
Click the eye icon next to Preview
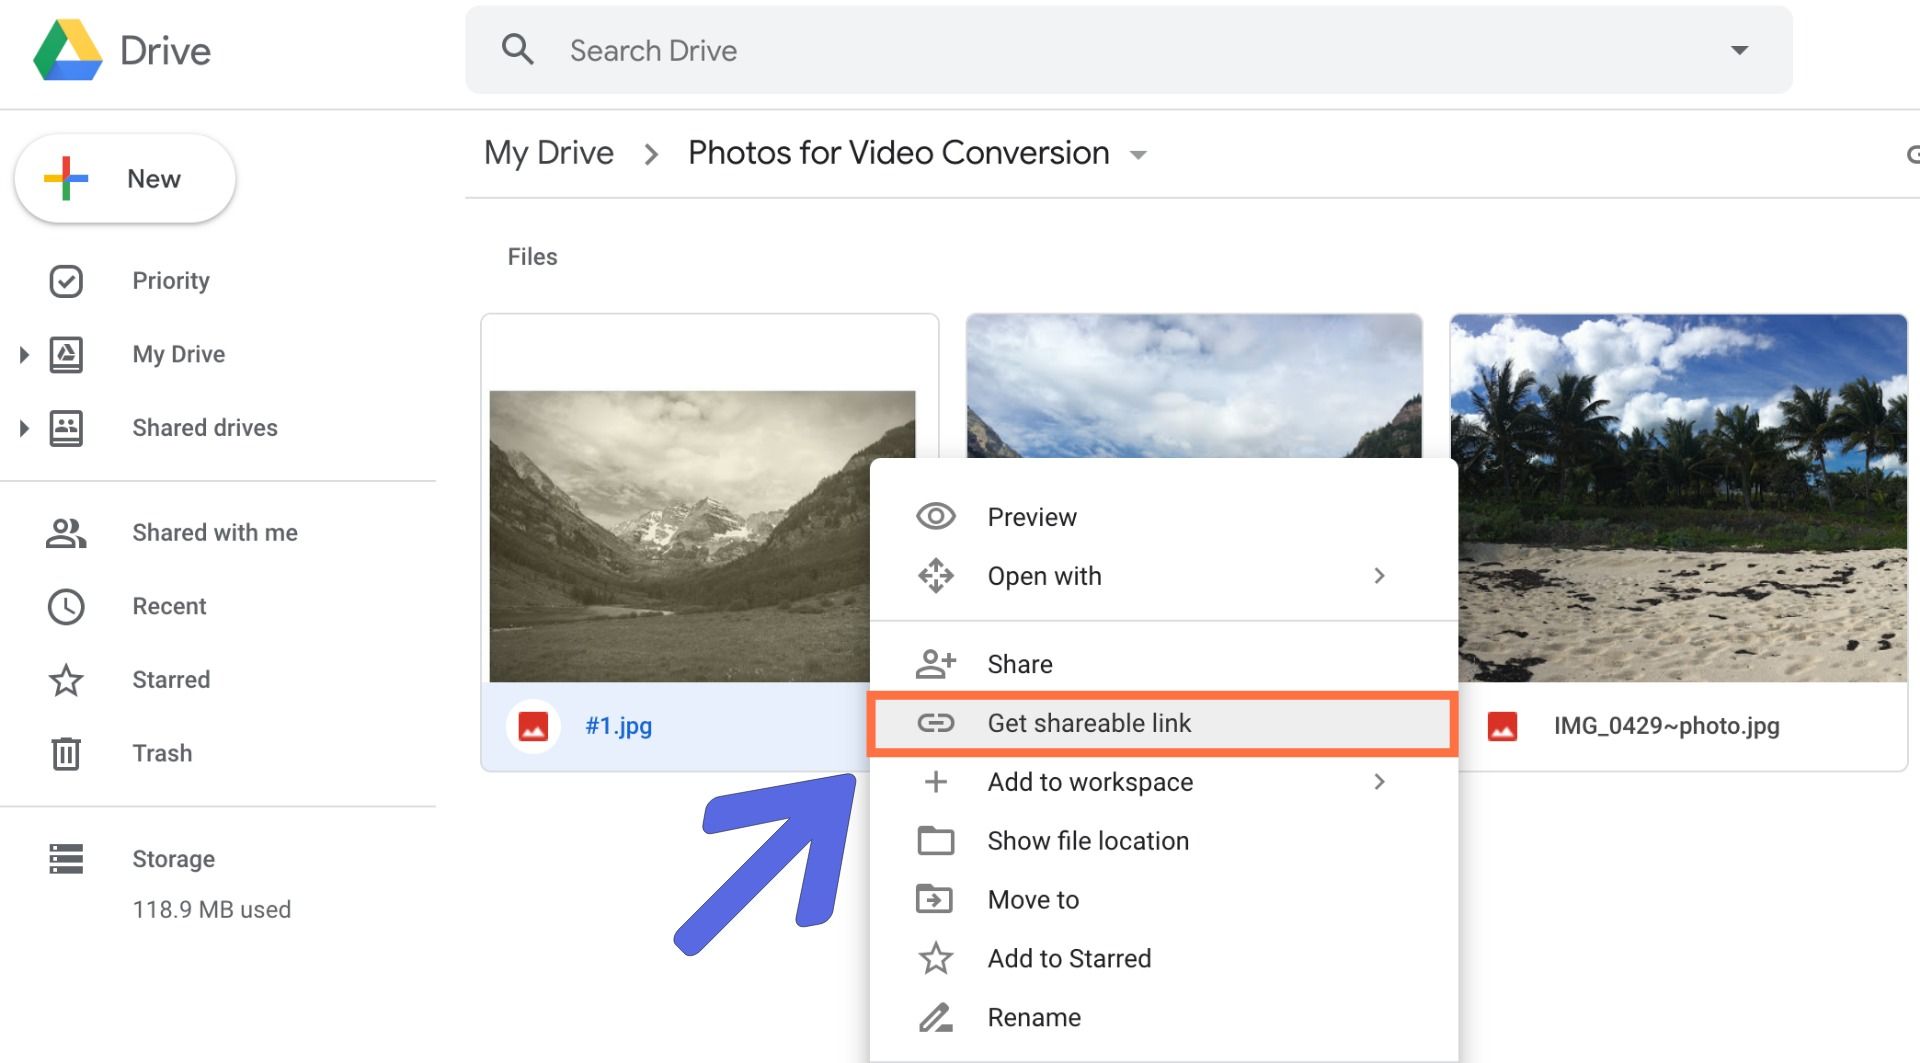coord(935,517)
